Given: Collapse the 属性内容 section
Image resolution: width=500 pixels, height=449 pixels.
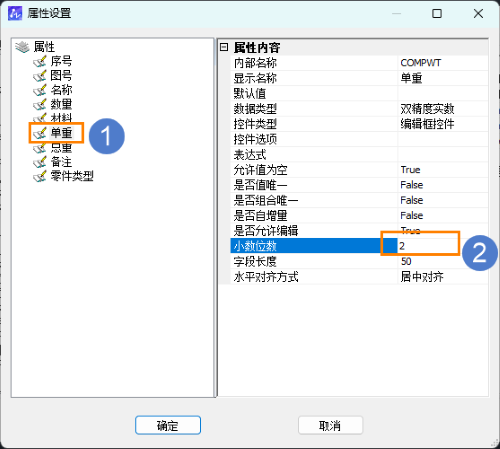Looking at the screenshot, I should (224, 47).
